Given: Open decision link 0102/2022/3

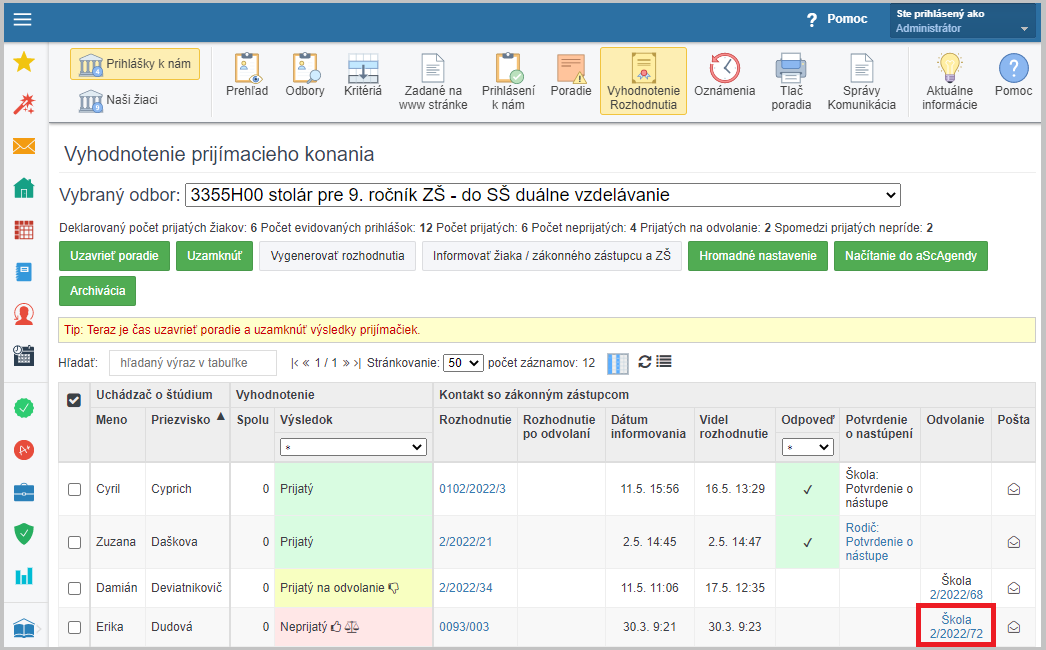Looking at the screenshot, I should click(472, 489).
